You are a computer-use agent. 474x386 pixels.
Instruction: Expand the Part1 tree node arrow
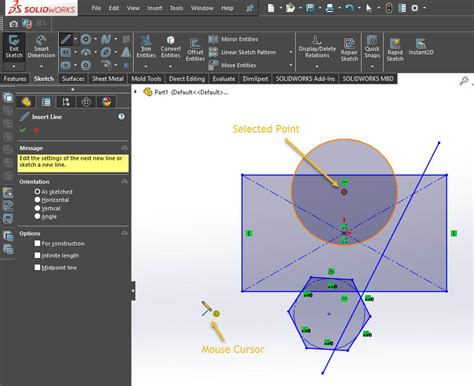pyautogui.click(x=135, y=91)
